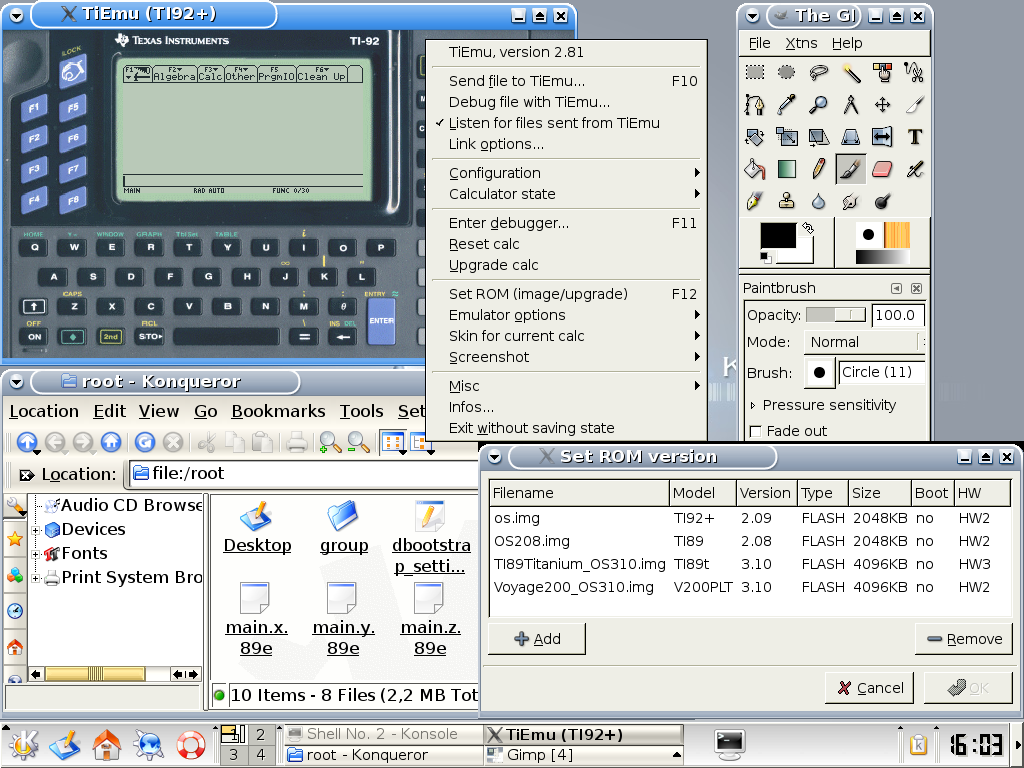Click the Up arrow in Konqueror toolbar

(x=27, y=443)
